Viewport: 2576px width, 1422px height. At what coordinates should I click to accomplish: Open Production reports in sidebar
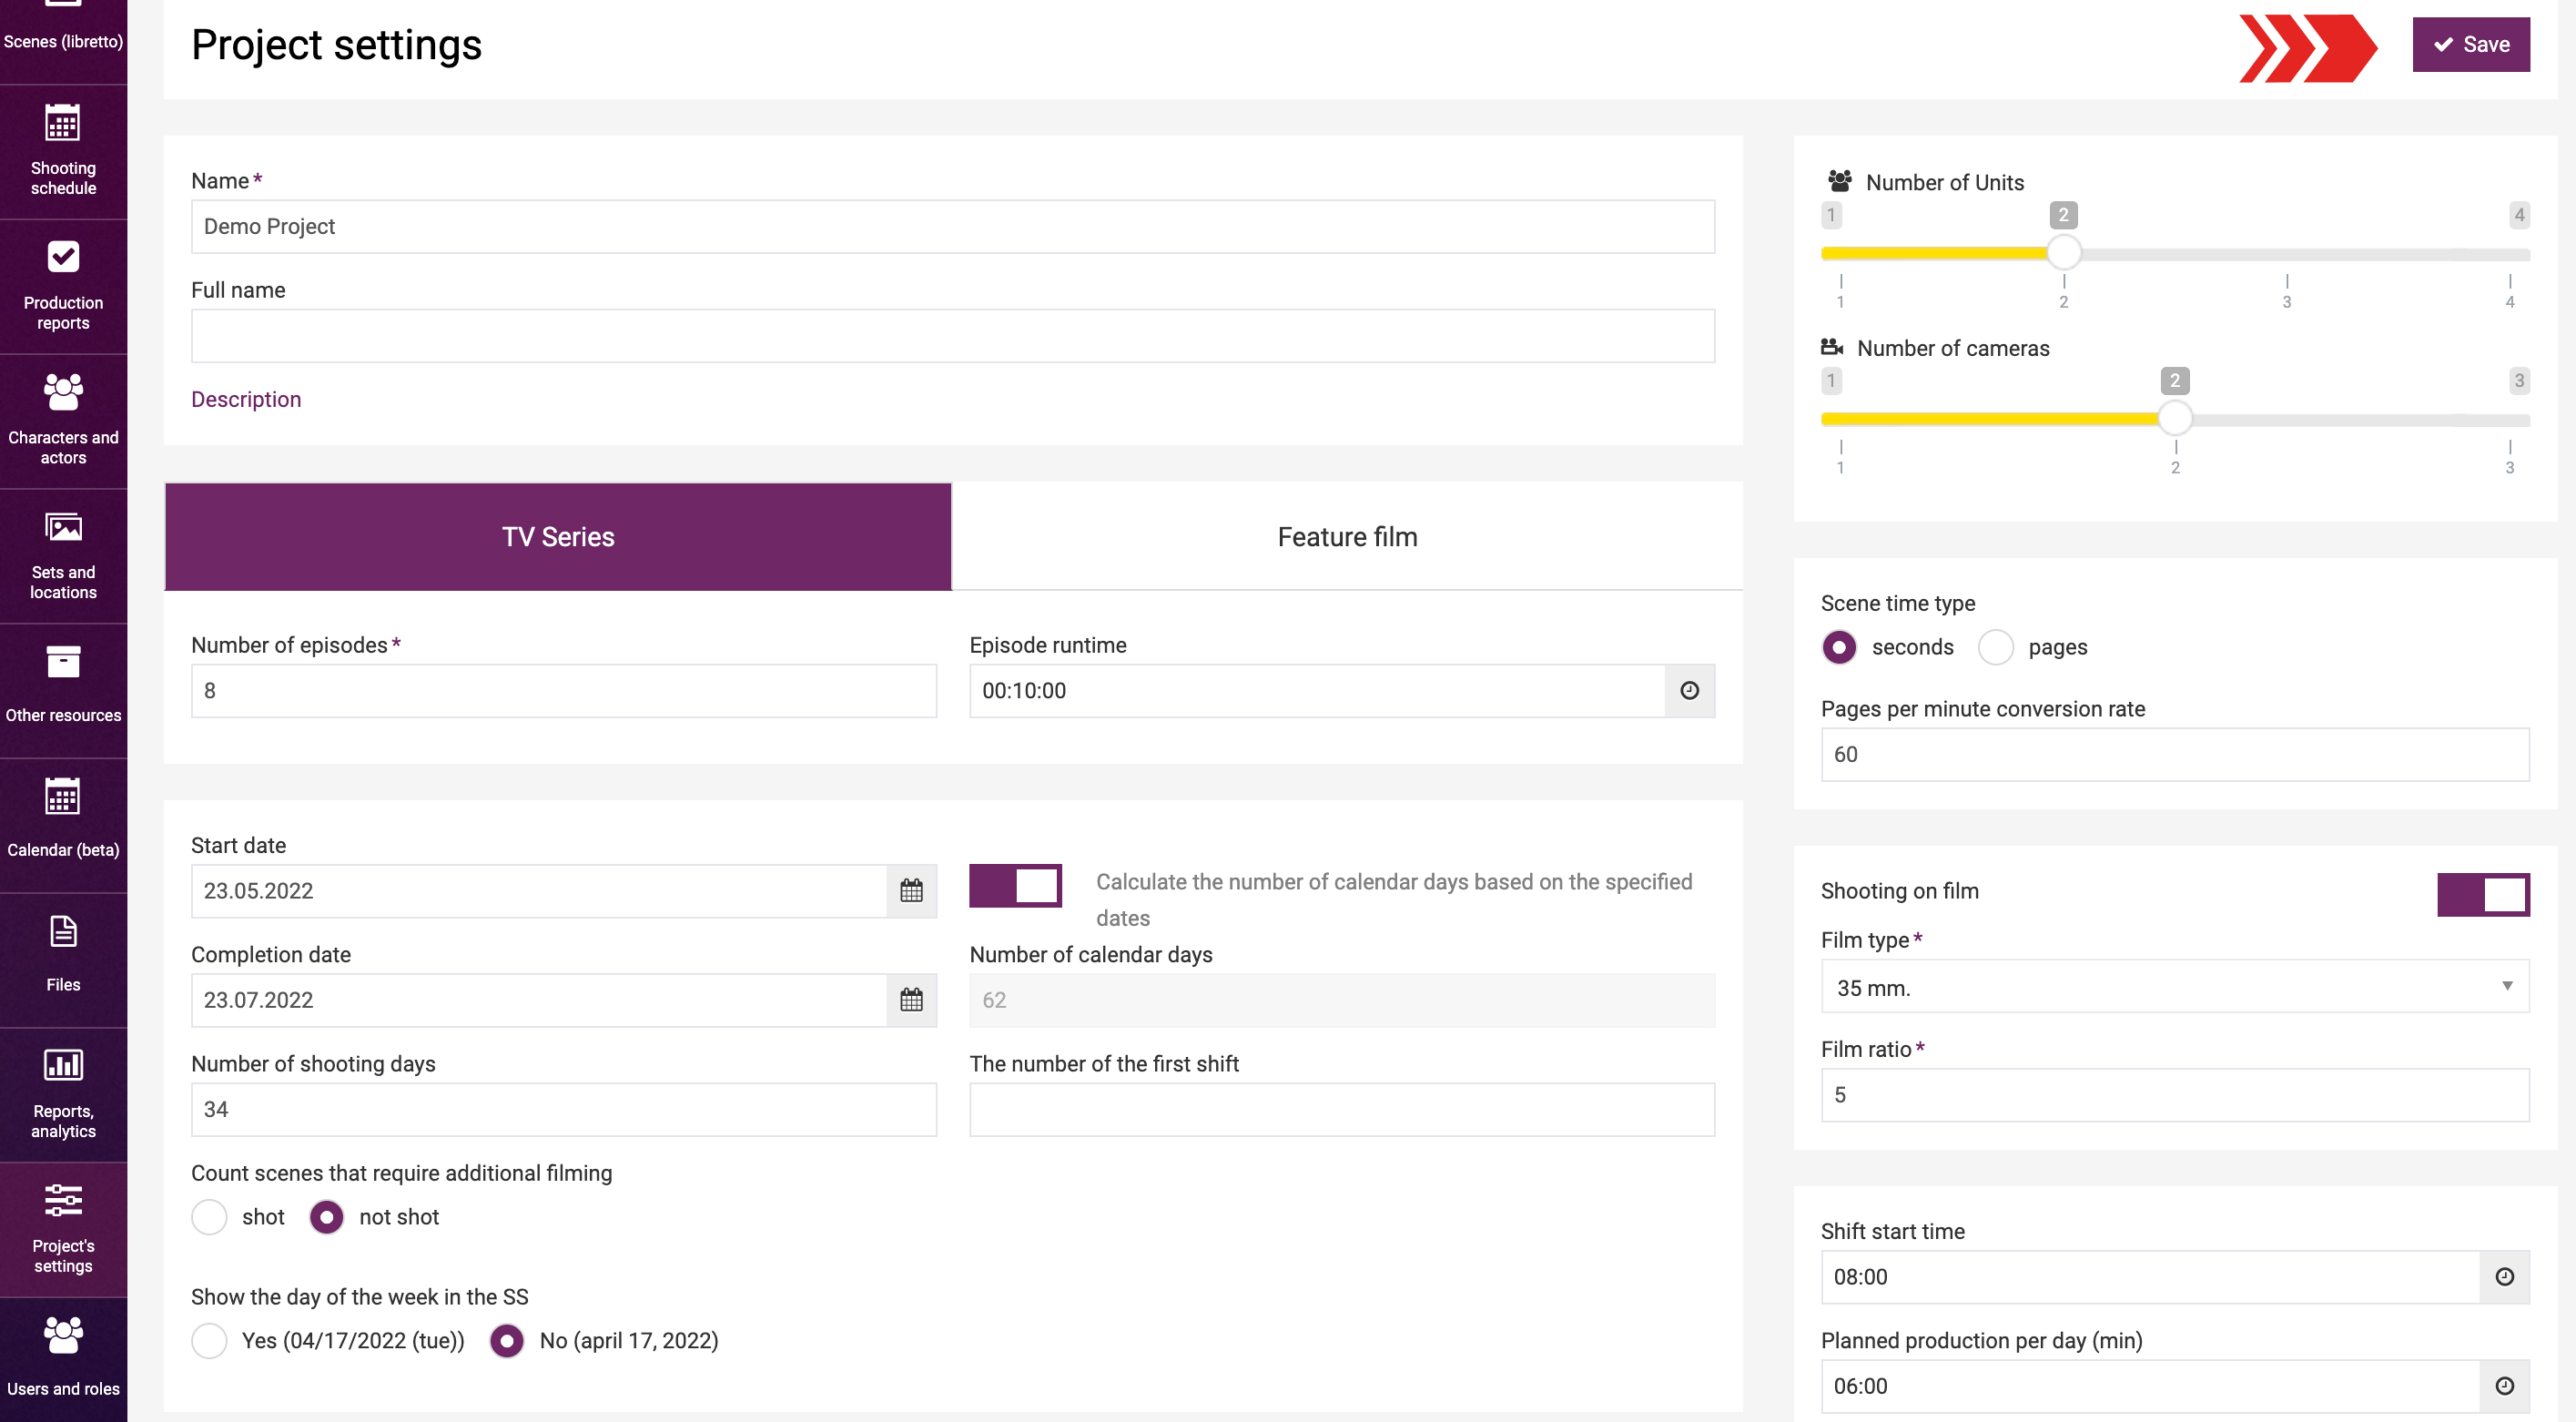tap(63, 286)
